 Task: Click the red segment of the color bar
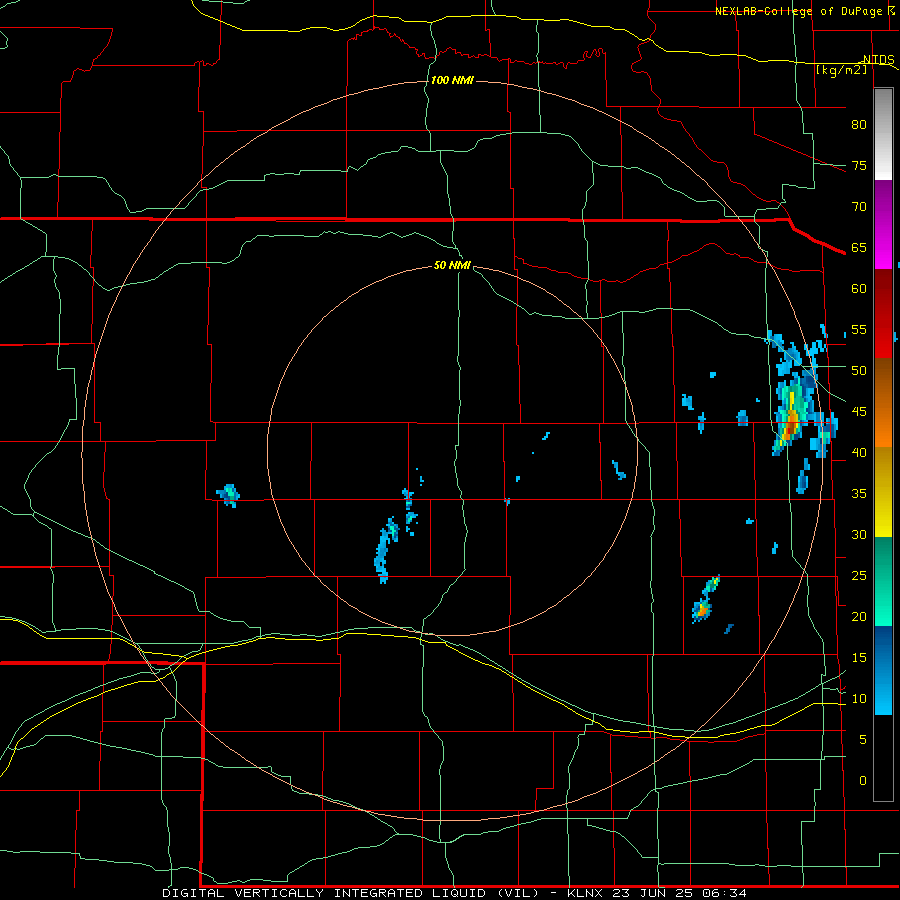coord(883,314)
